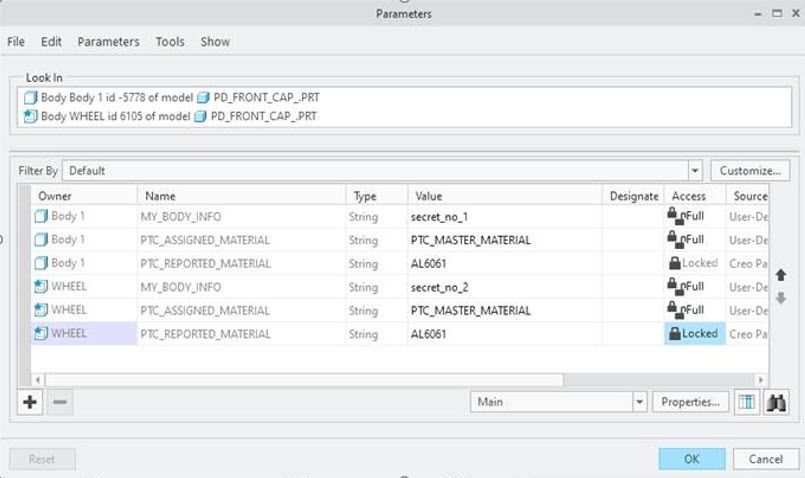This screenshot has height=478, width=805.
Task: Click the Designate column header
Action: coord(633,196)
